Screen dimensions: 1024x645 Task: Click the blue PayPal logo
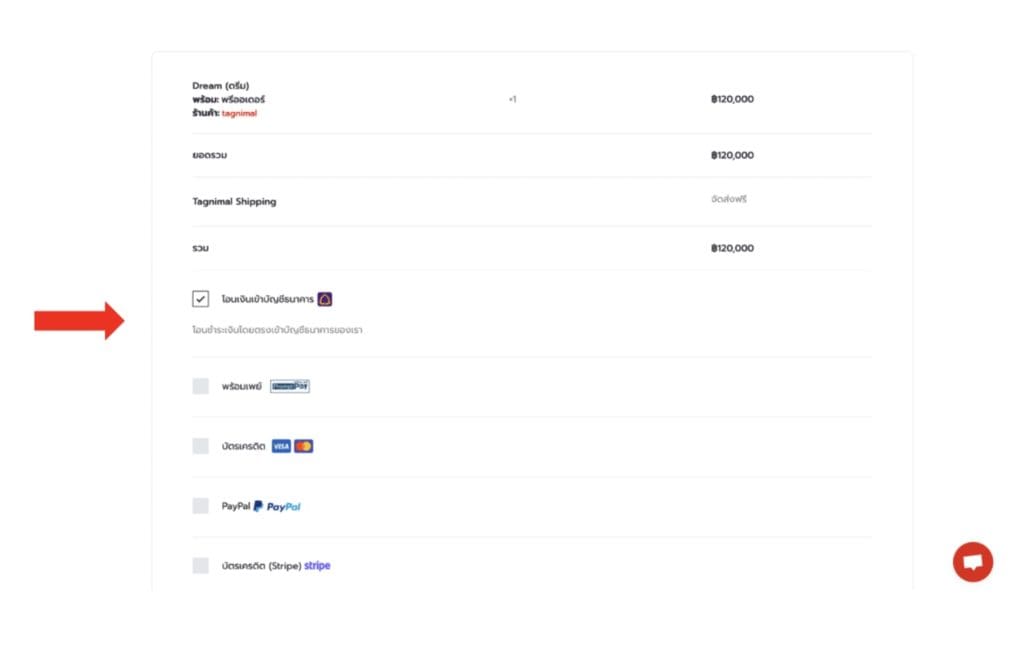pyautogui.click(x=277, y=507)
